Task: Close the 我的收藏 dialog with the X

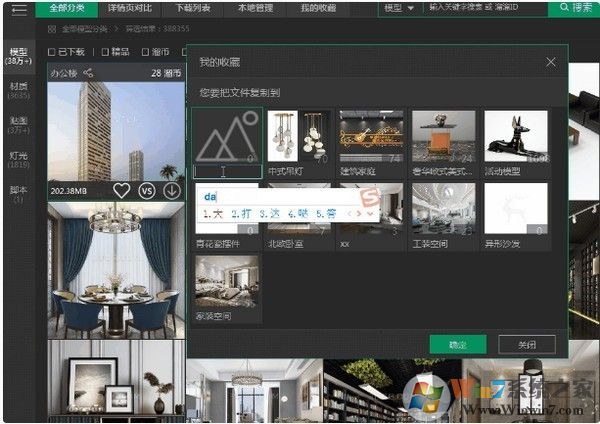Action: [550, 62]
